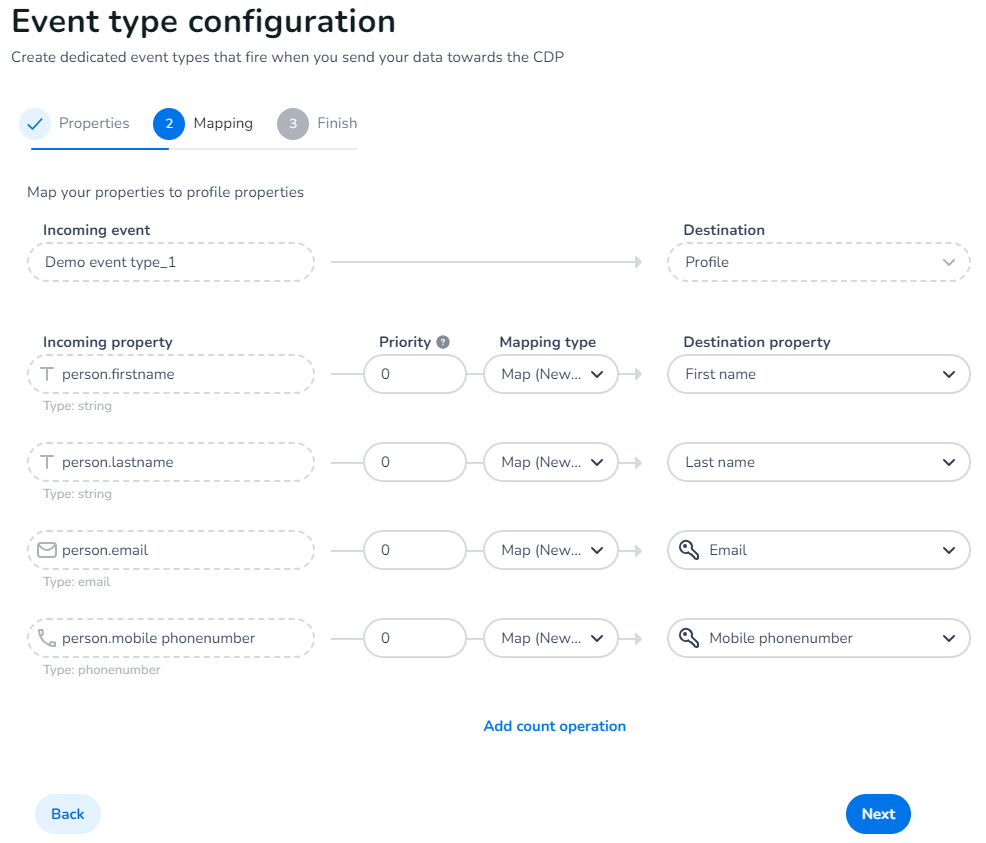Click the text icon beside person.firstname
The height and width of the screenshot is (843, 986).
(x=47, y=374)
